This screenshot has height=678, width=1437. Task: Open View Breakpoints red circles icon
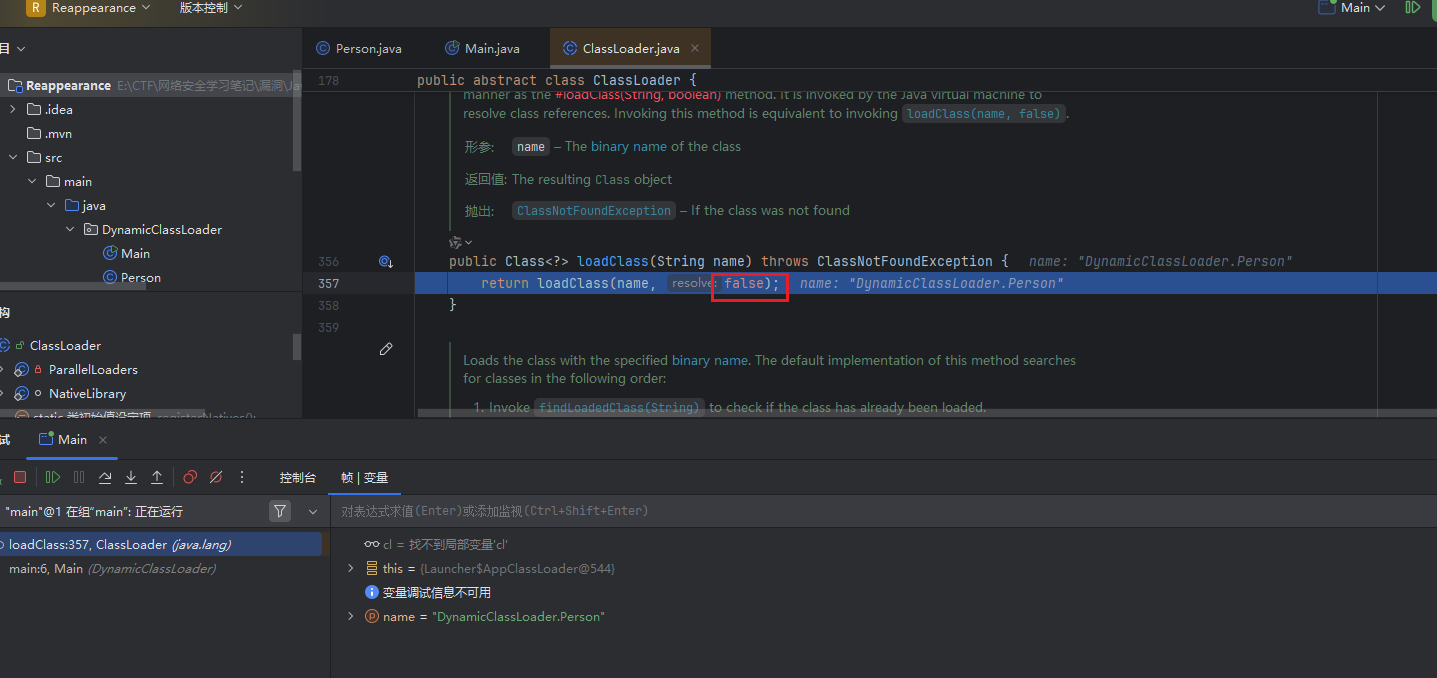pyautogui.click(x=190, y=478)
